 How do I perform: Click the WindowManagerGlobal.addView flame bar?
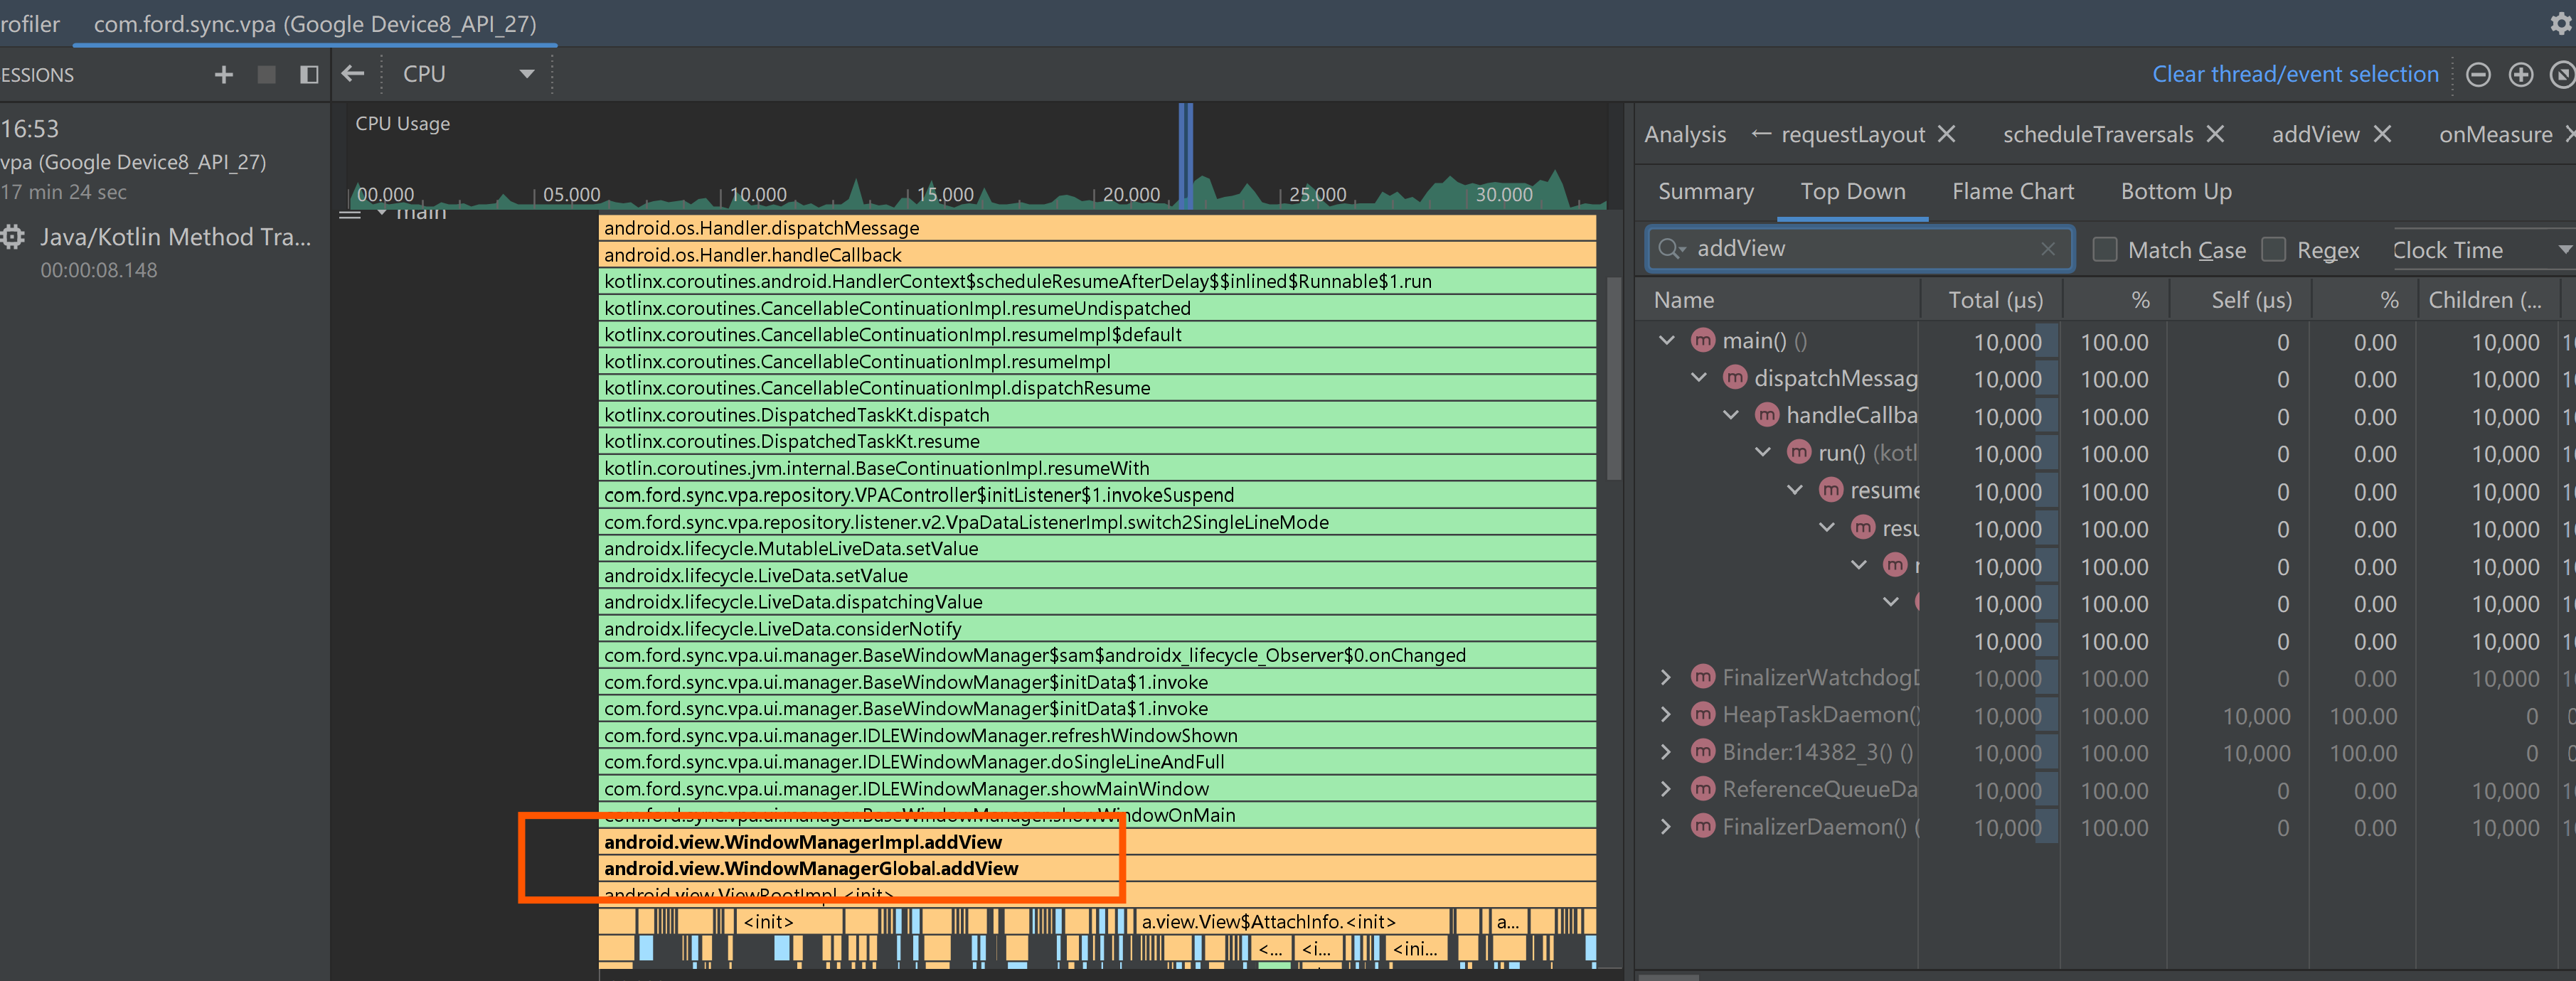pos(810,869)
